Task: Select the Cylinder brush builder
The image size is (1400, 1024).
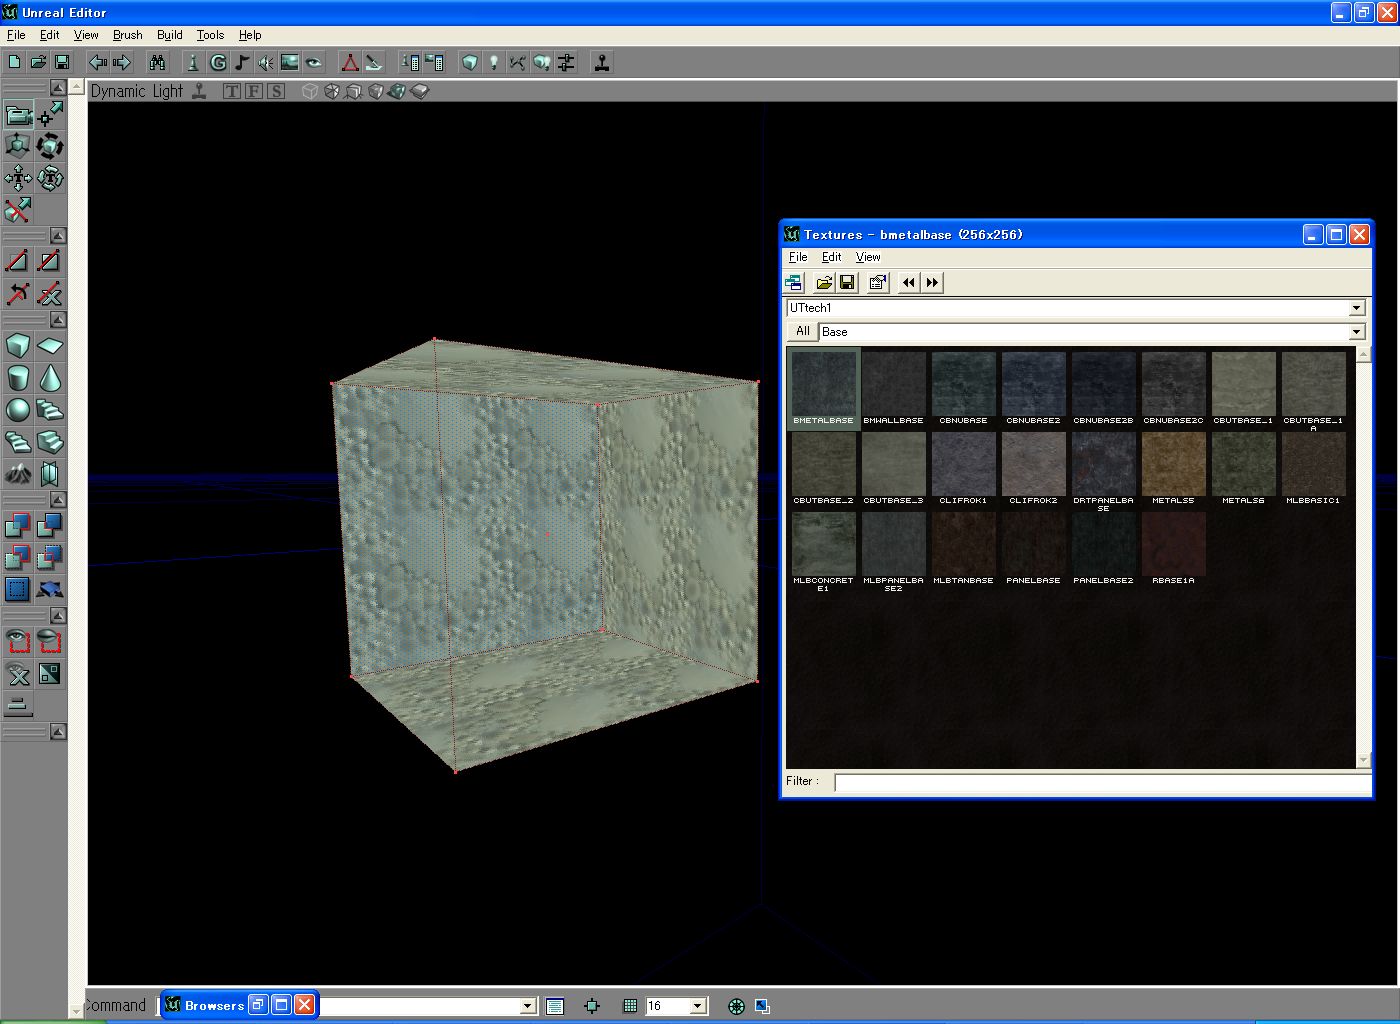Action: pos(18,378)
